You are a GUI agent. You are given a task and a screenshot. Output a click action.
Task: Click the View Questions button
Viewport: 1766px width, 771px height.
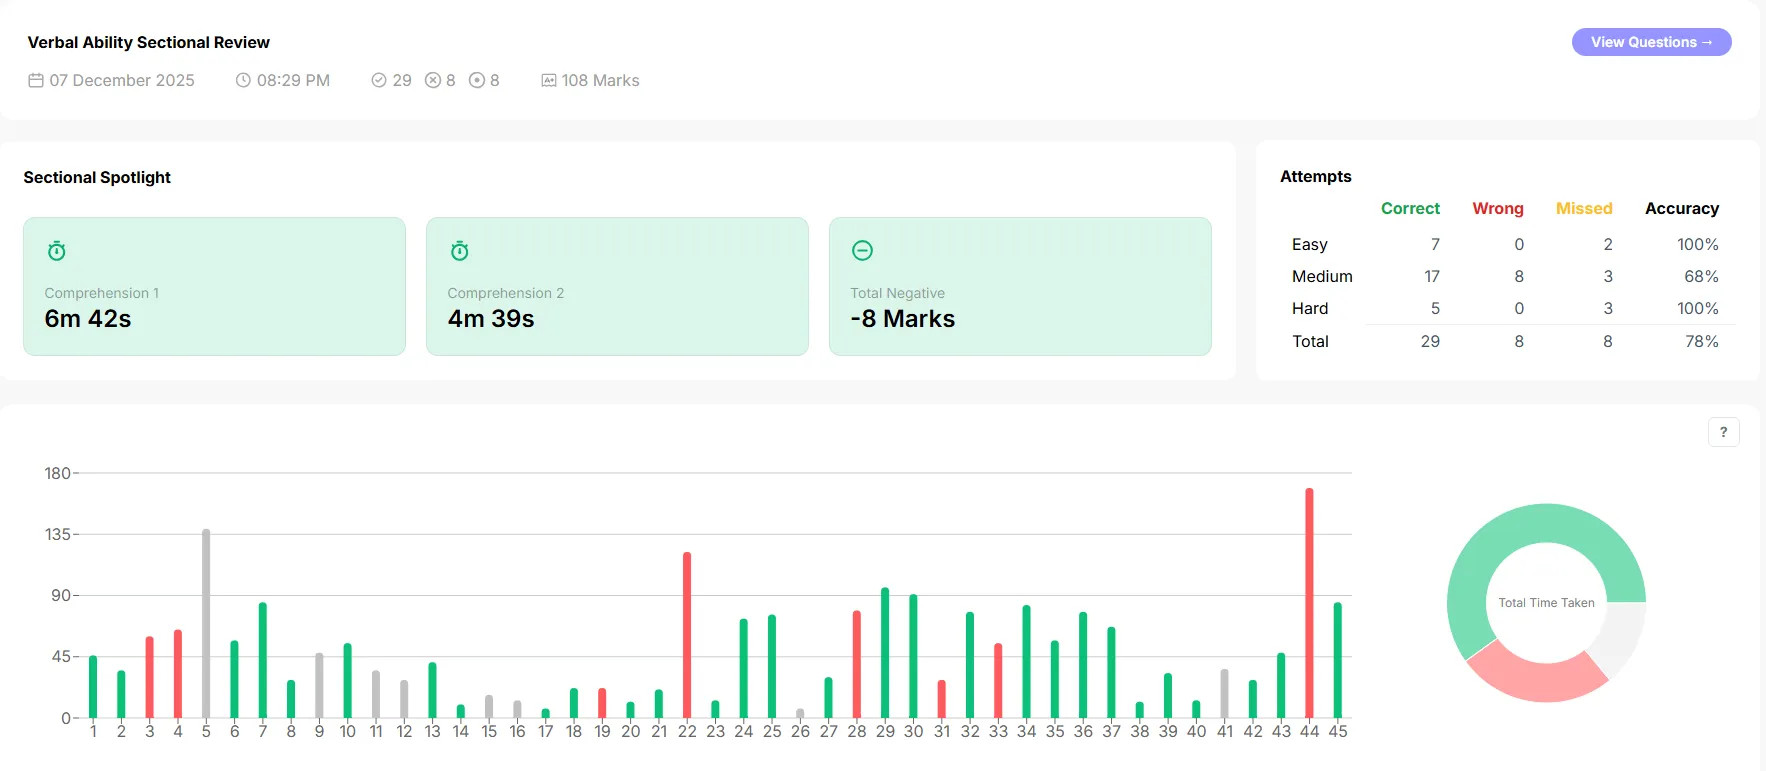click(1651, 42)
